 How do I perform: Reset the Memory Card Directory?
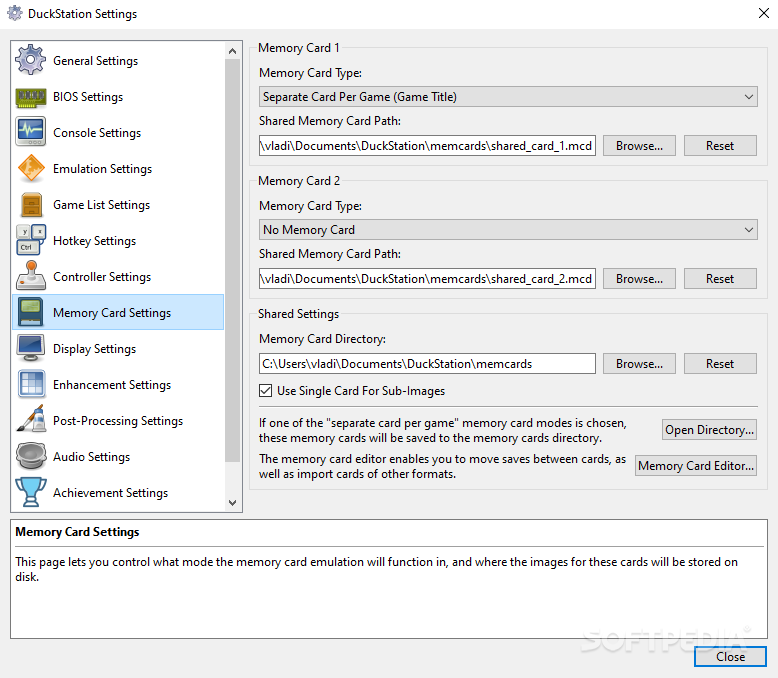pyautogui.click(x=720, y=363)
